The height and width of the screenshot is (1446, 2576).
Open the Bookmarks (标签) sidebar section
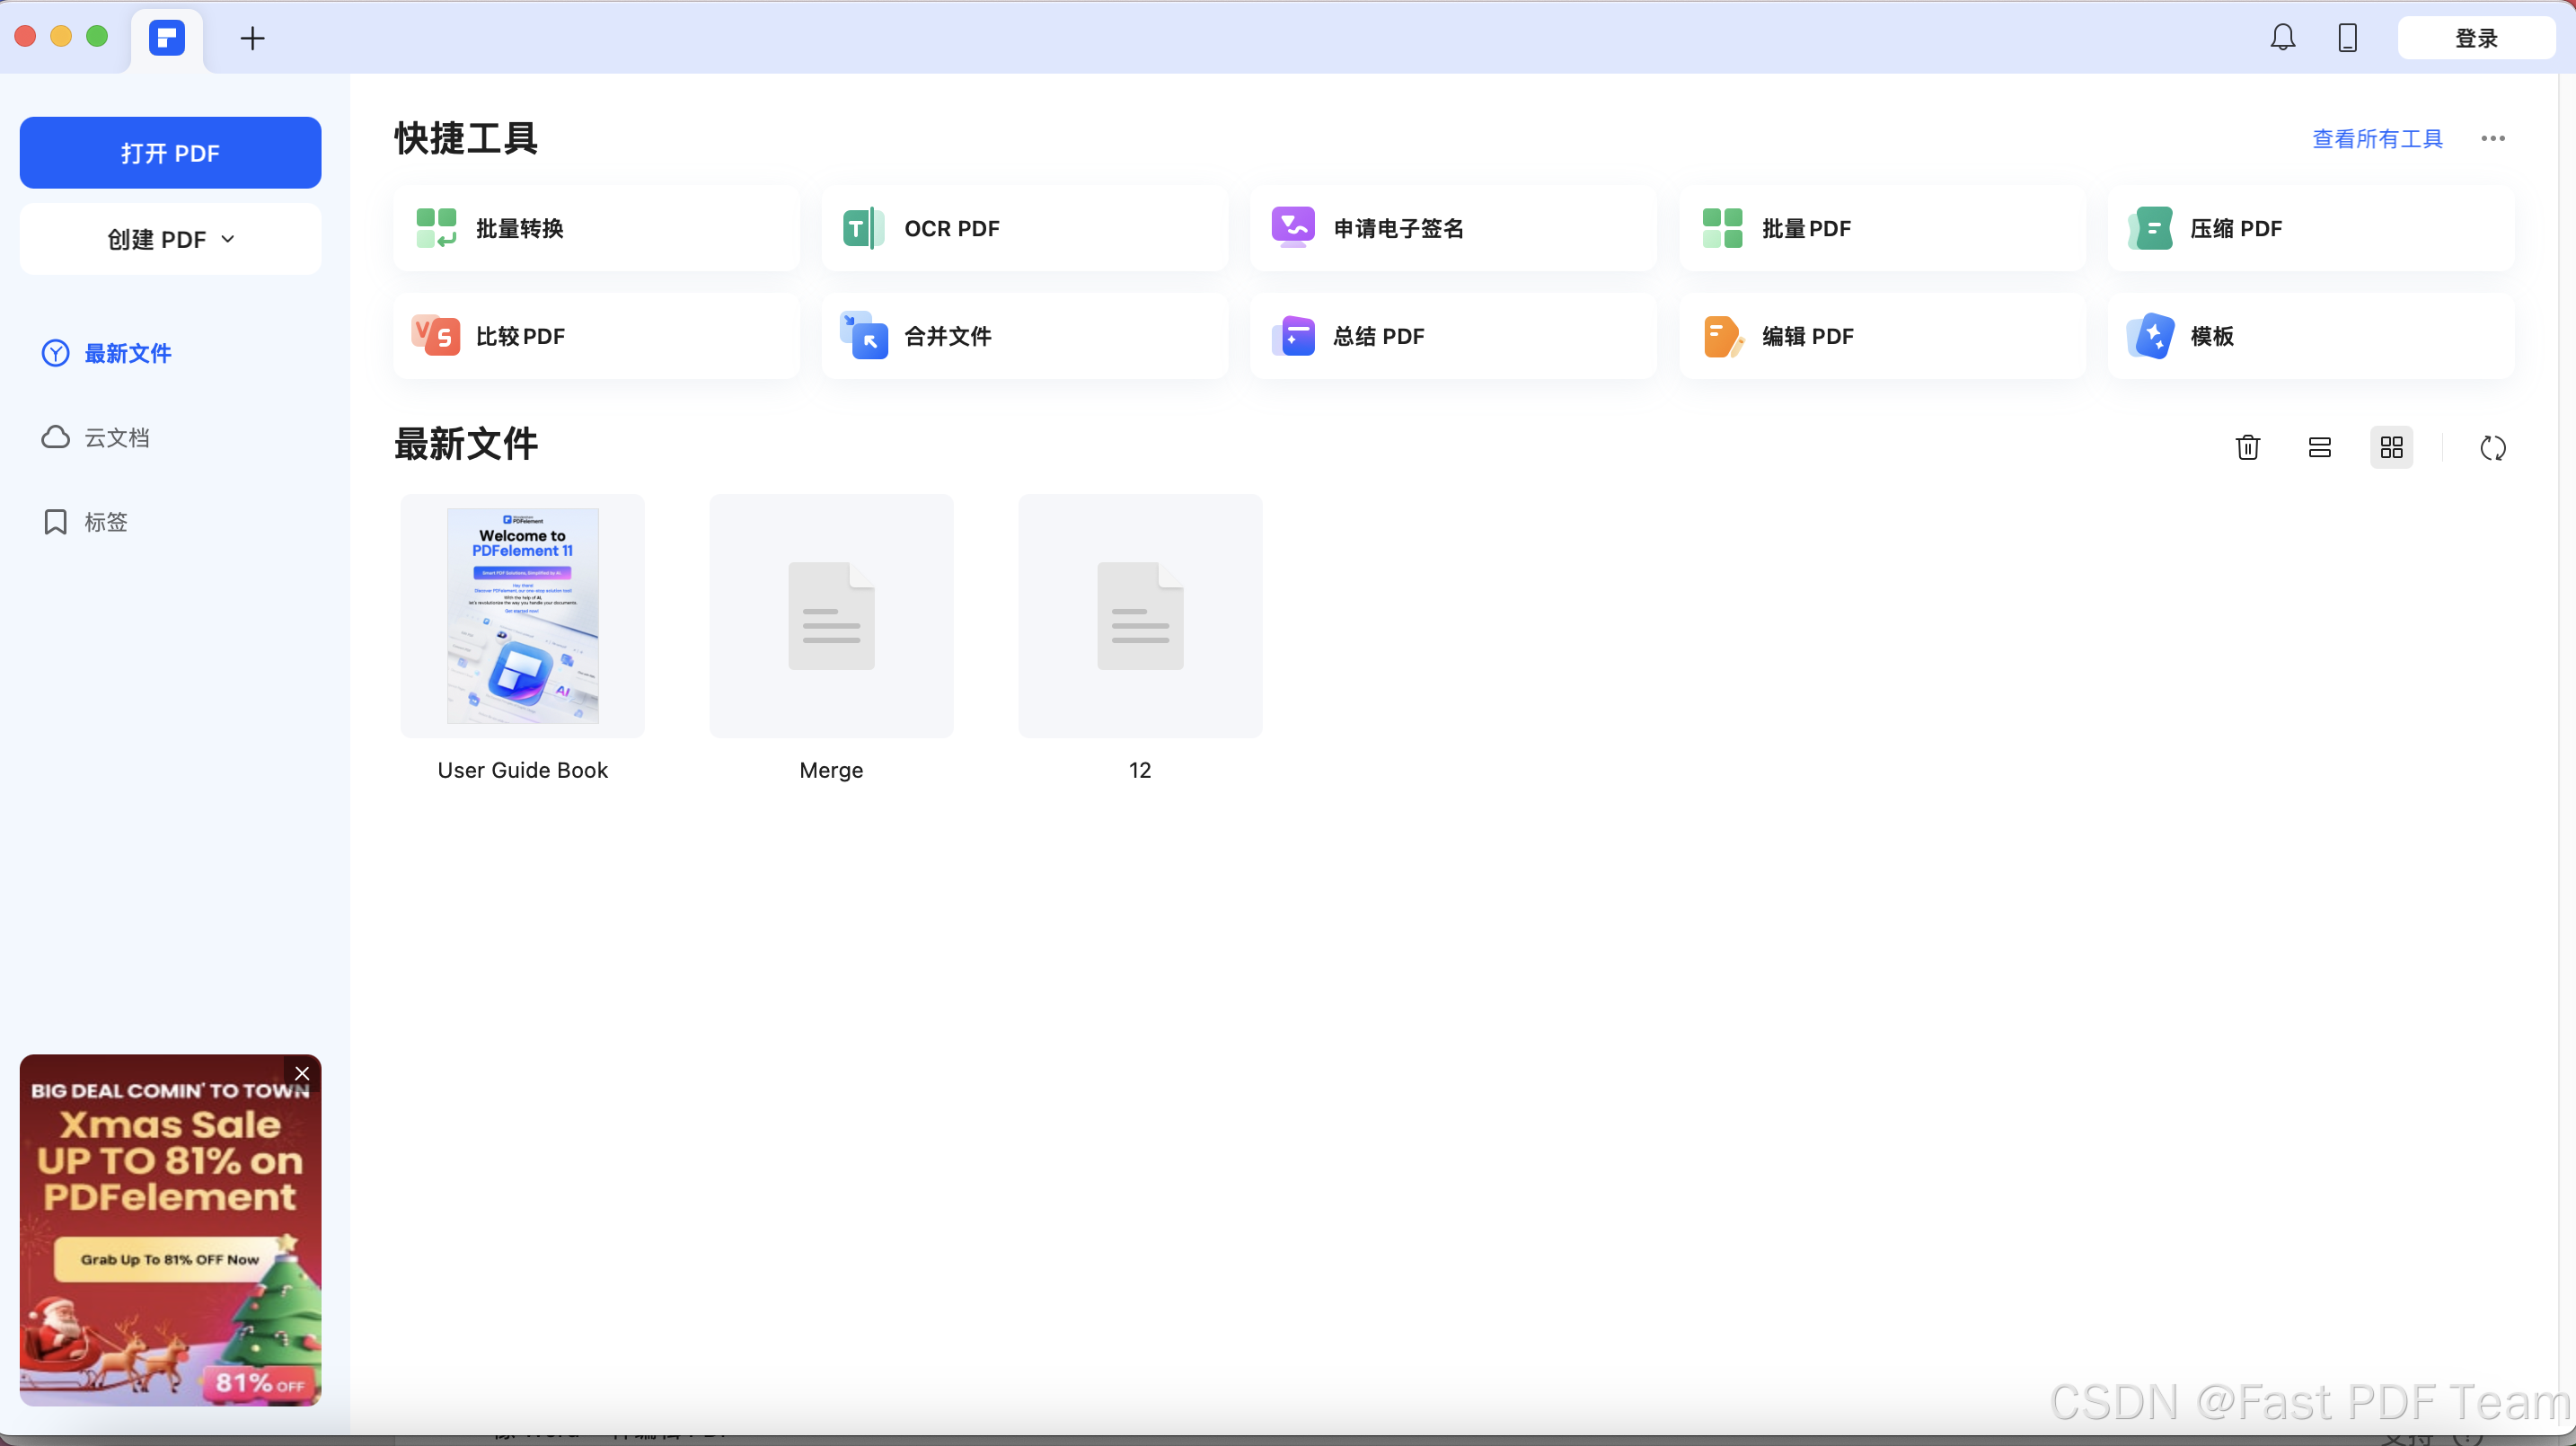pyautogui.click(x=105, y=522)
